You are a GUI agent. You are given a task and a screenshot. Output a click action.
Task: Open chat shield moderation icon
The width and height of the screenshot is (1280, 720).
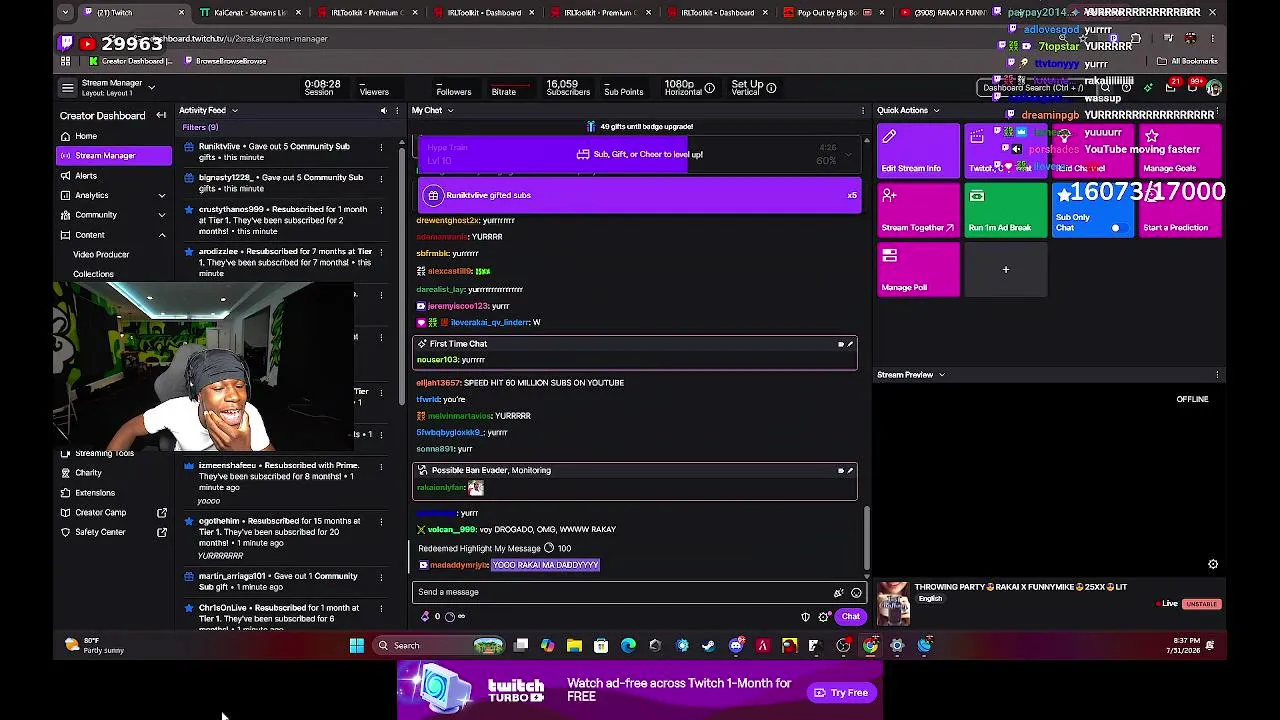click(806, 617)
